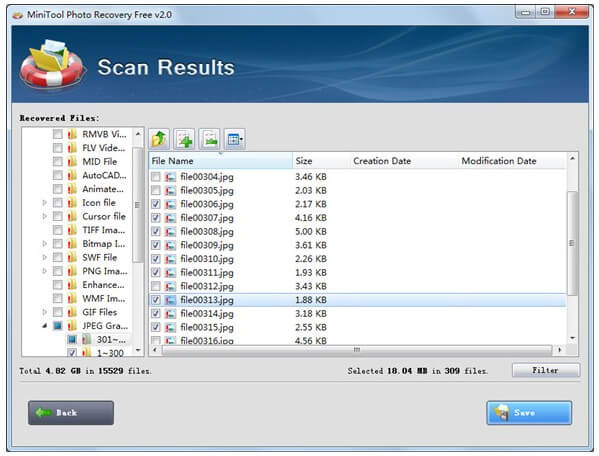
Task: Click the Icon file folder icon
Action: tap(72, 202)
